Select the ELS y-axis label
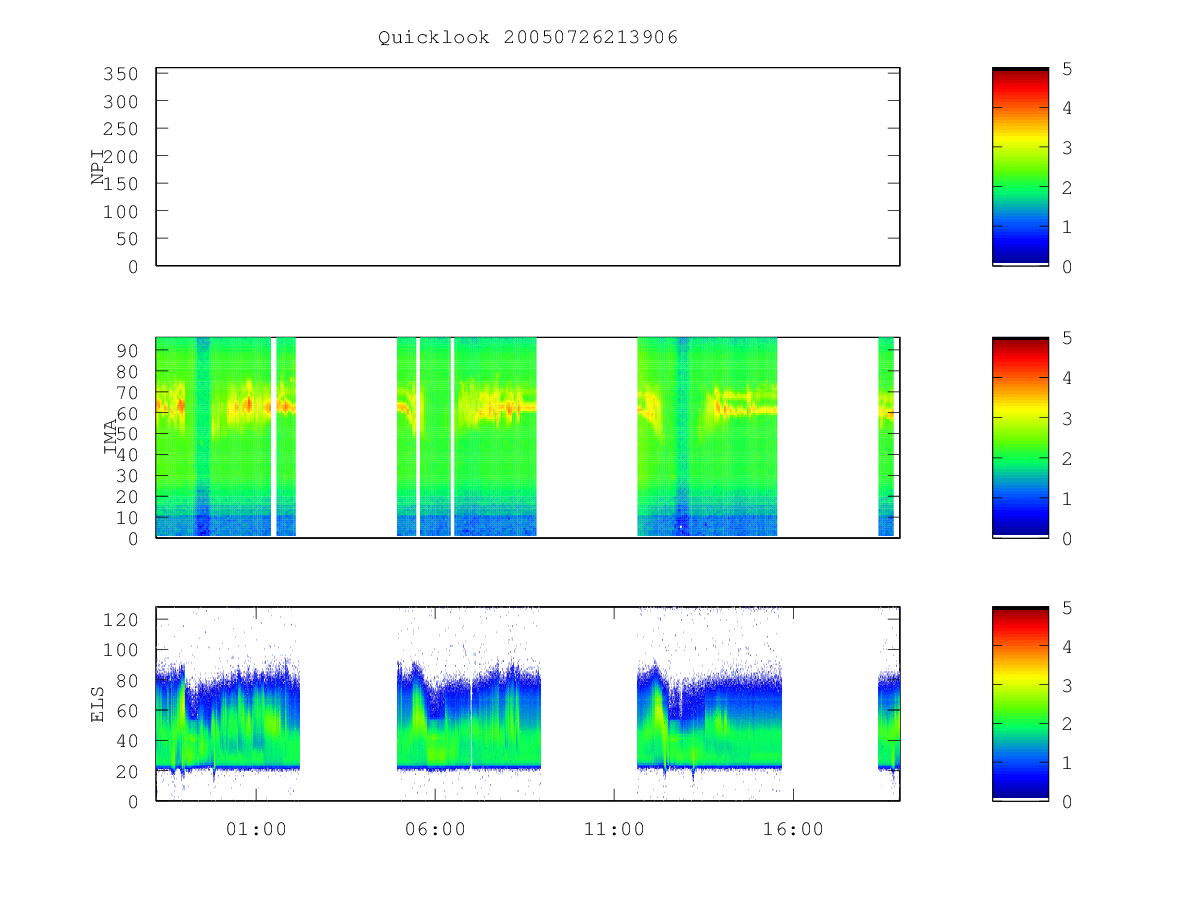The height and width of the screenshot is (900, 1200). 99,704
